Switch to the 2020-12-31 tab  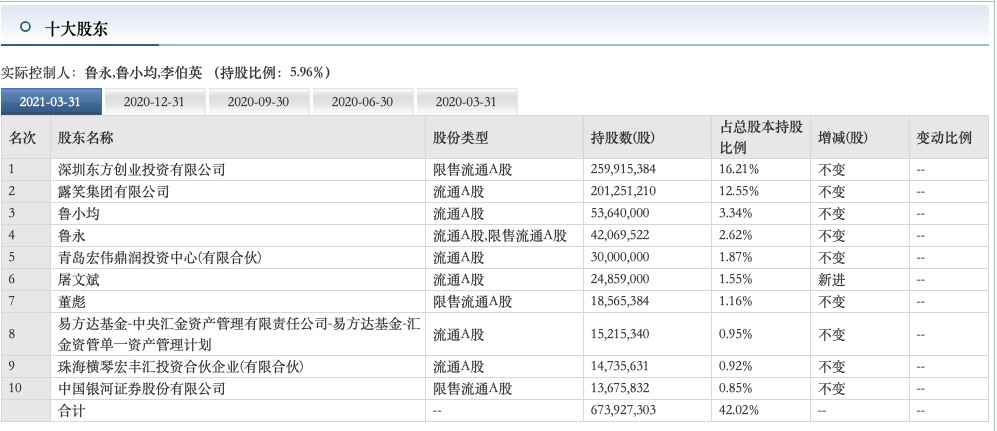pos(155,102)
